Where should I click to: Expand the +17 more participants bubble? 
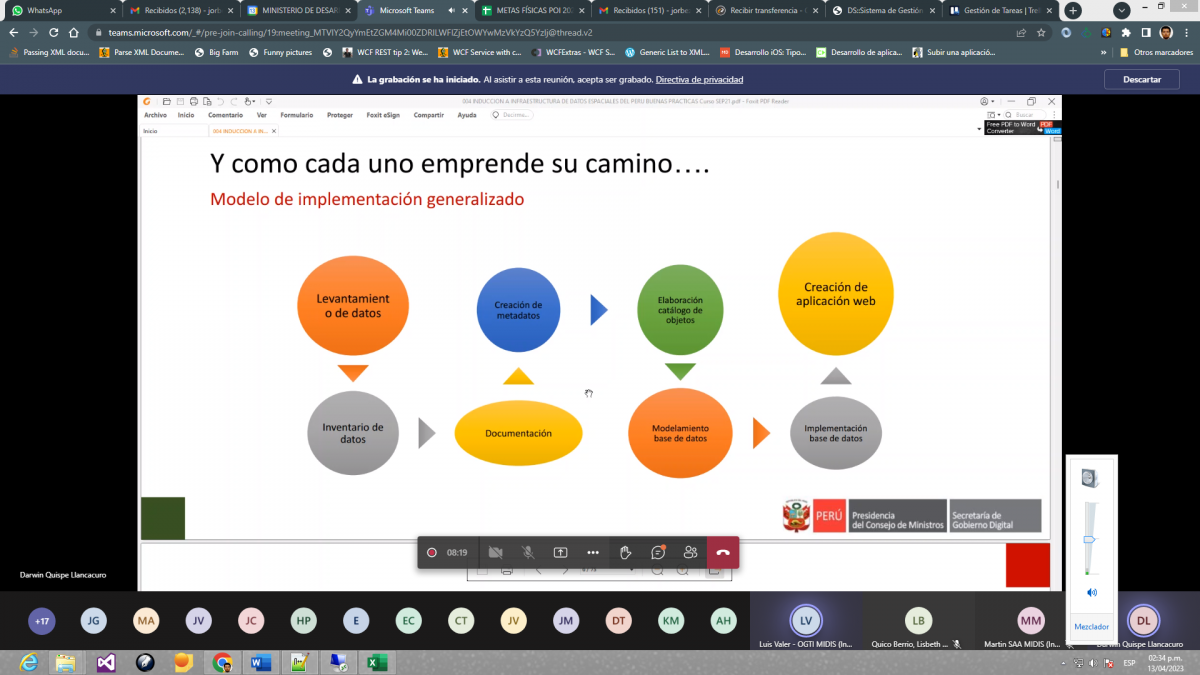click(42, 621)
